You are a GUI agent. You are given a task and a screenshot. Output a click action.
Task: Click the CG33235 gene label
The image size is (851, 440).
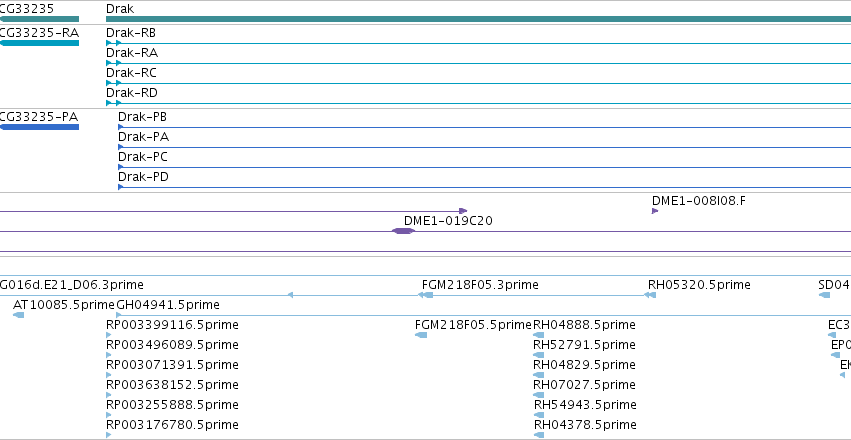(x=27, y=9)
